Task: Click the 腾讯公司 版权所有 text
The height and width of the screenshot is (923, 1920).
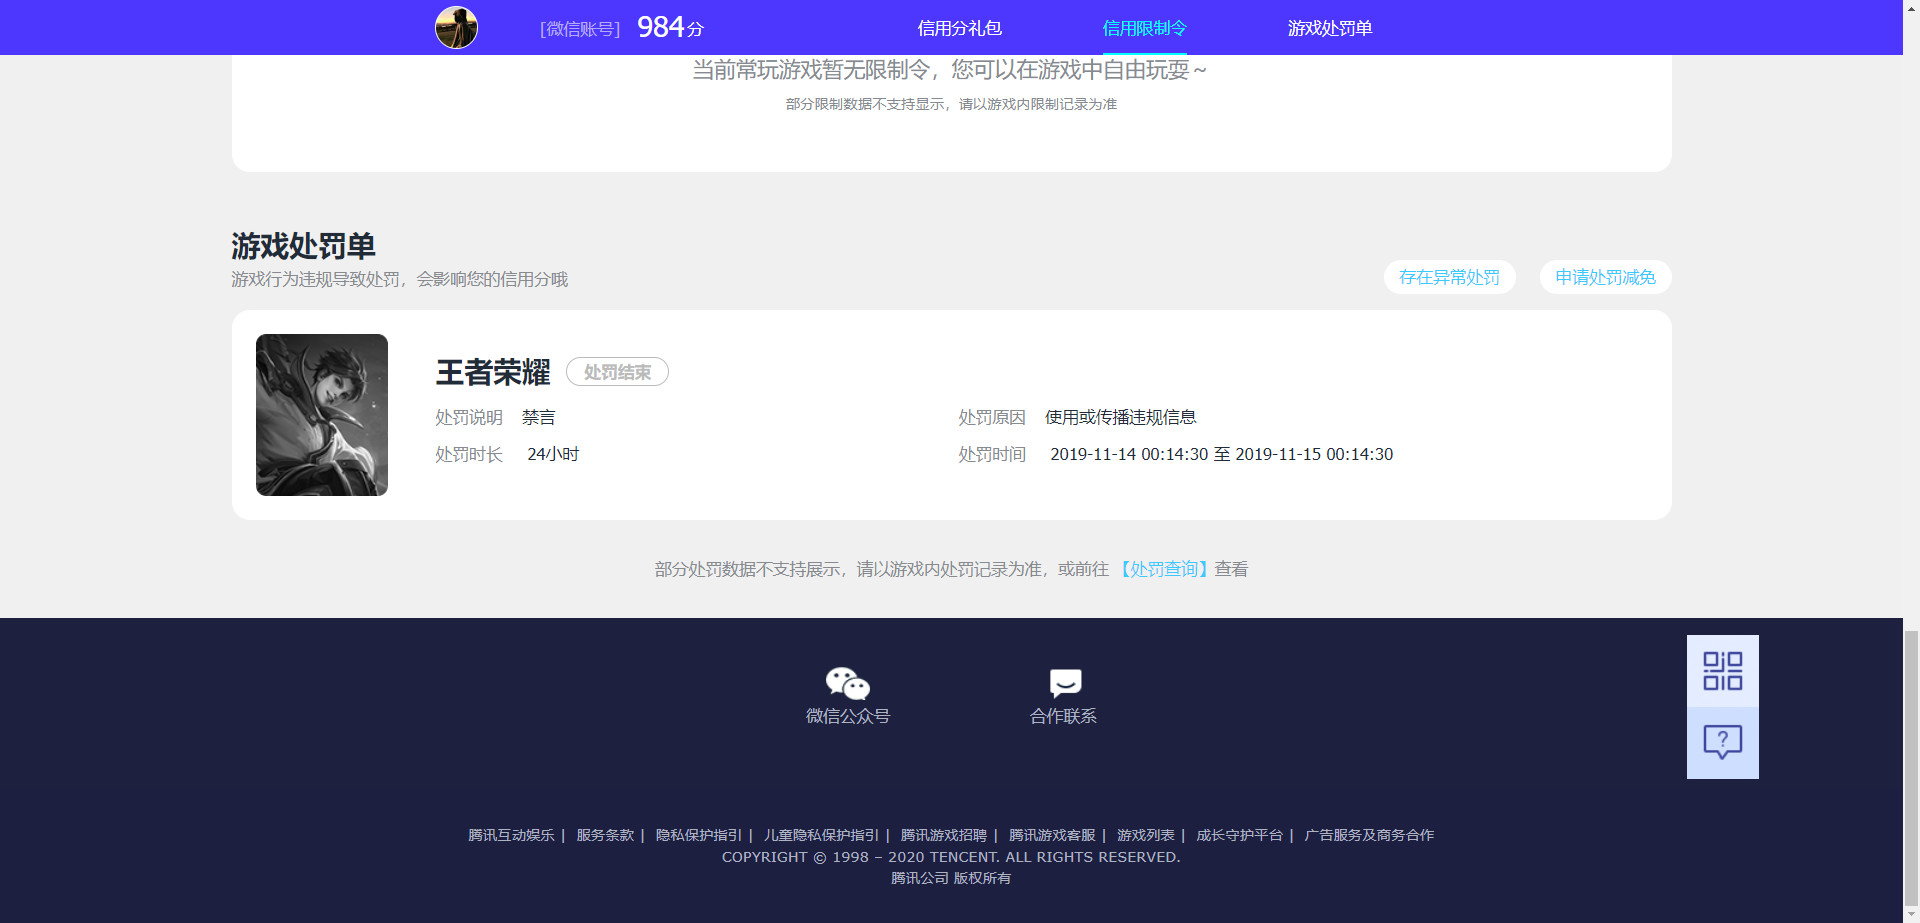Action: pos(951,878)
